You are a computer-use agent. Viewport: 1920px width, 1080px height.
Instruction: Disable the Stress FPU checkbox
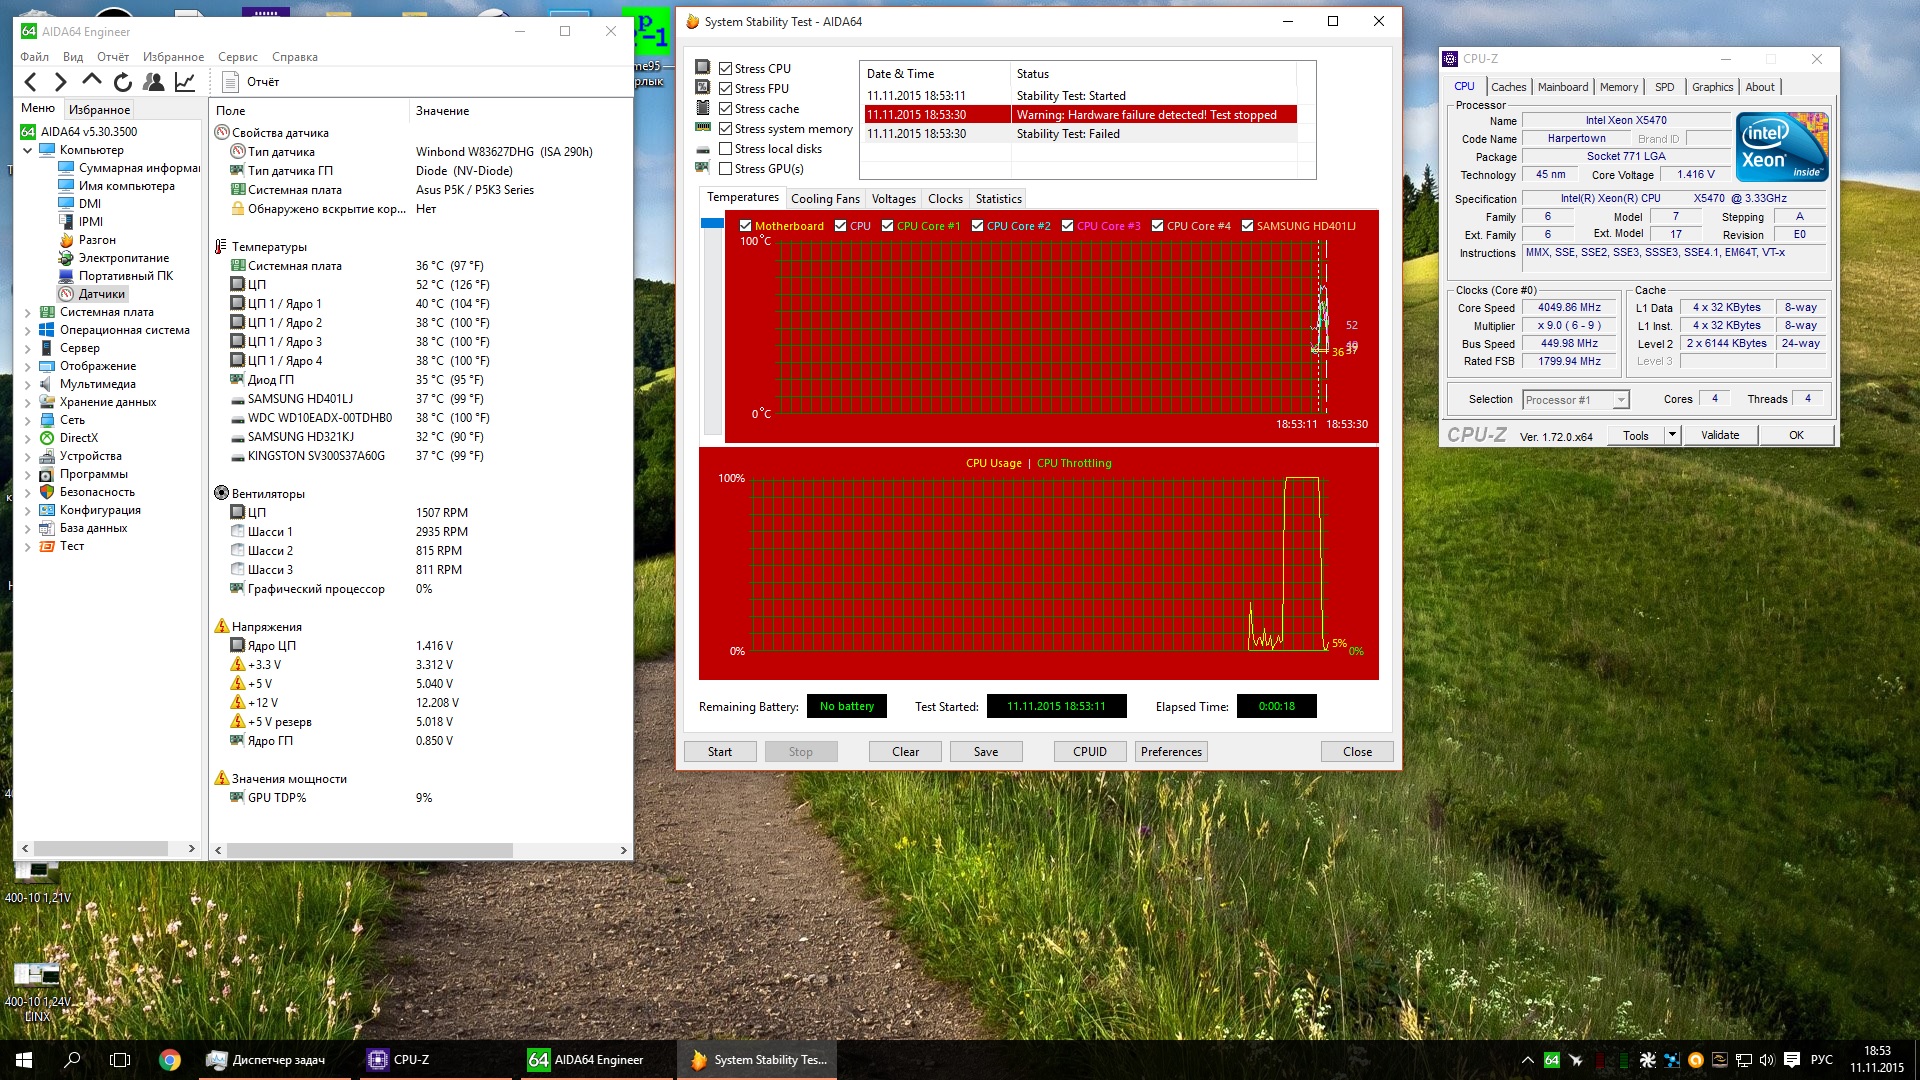tap(726, 89)
